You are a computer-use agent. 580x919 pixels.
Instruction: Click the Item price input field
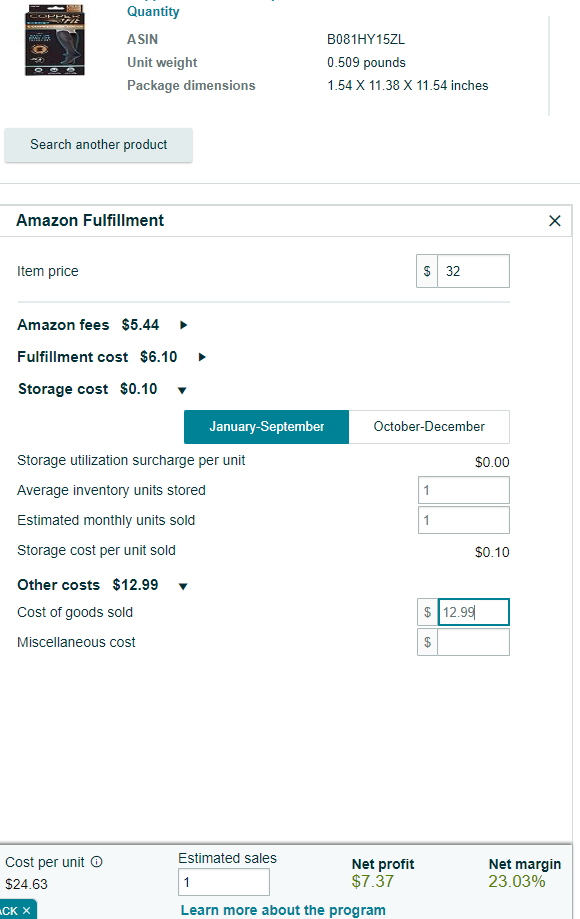click(x=473, y=271)
